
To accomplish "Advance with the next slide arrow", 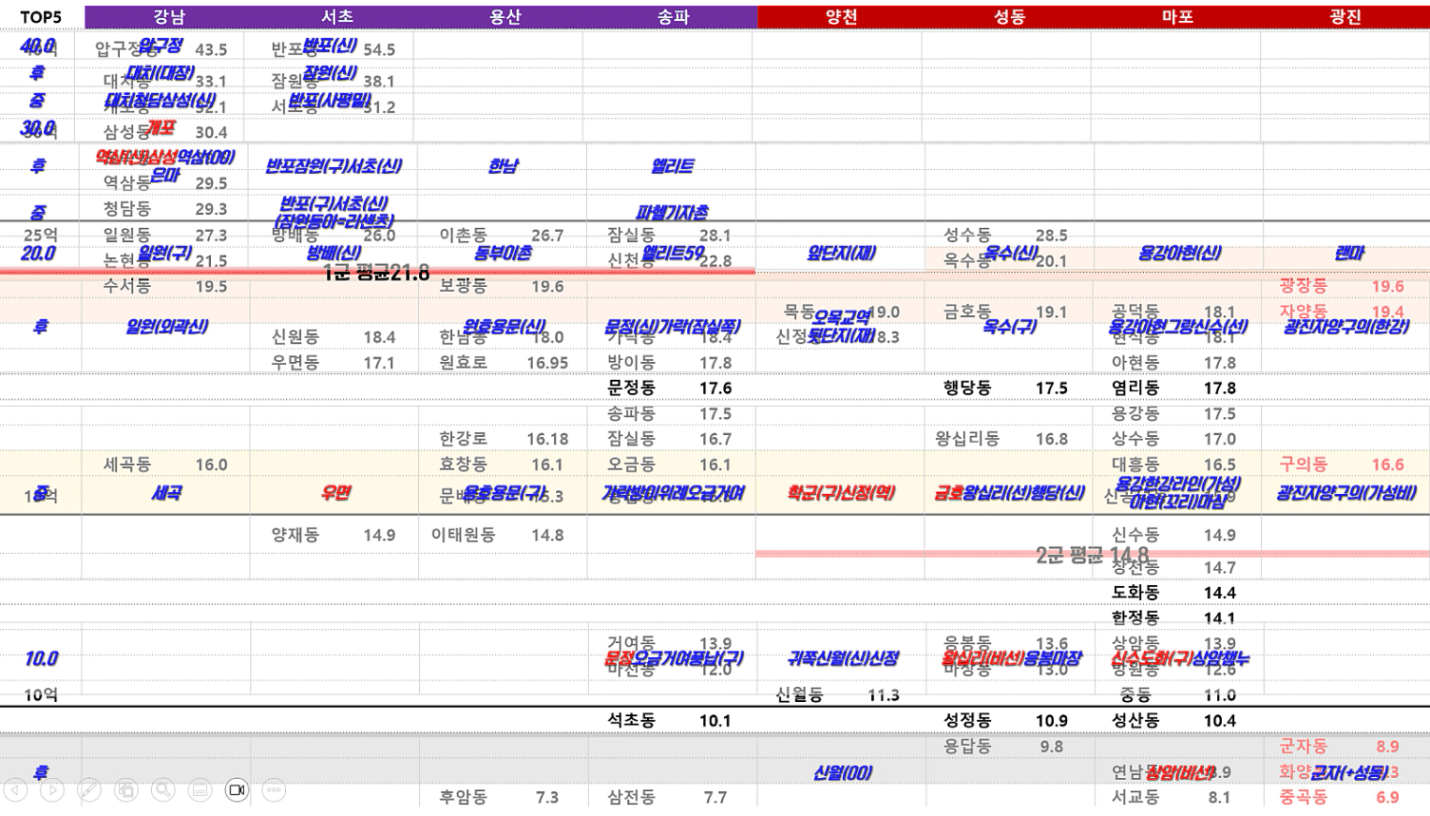I will pyautogui.click(x=52, y=790).
